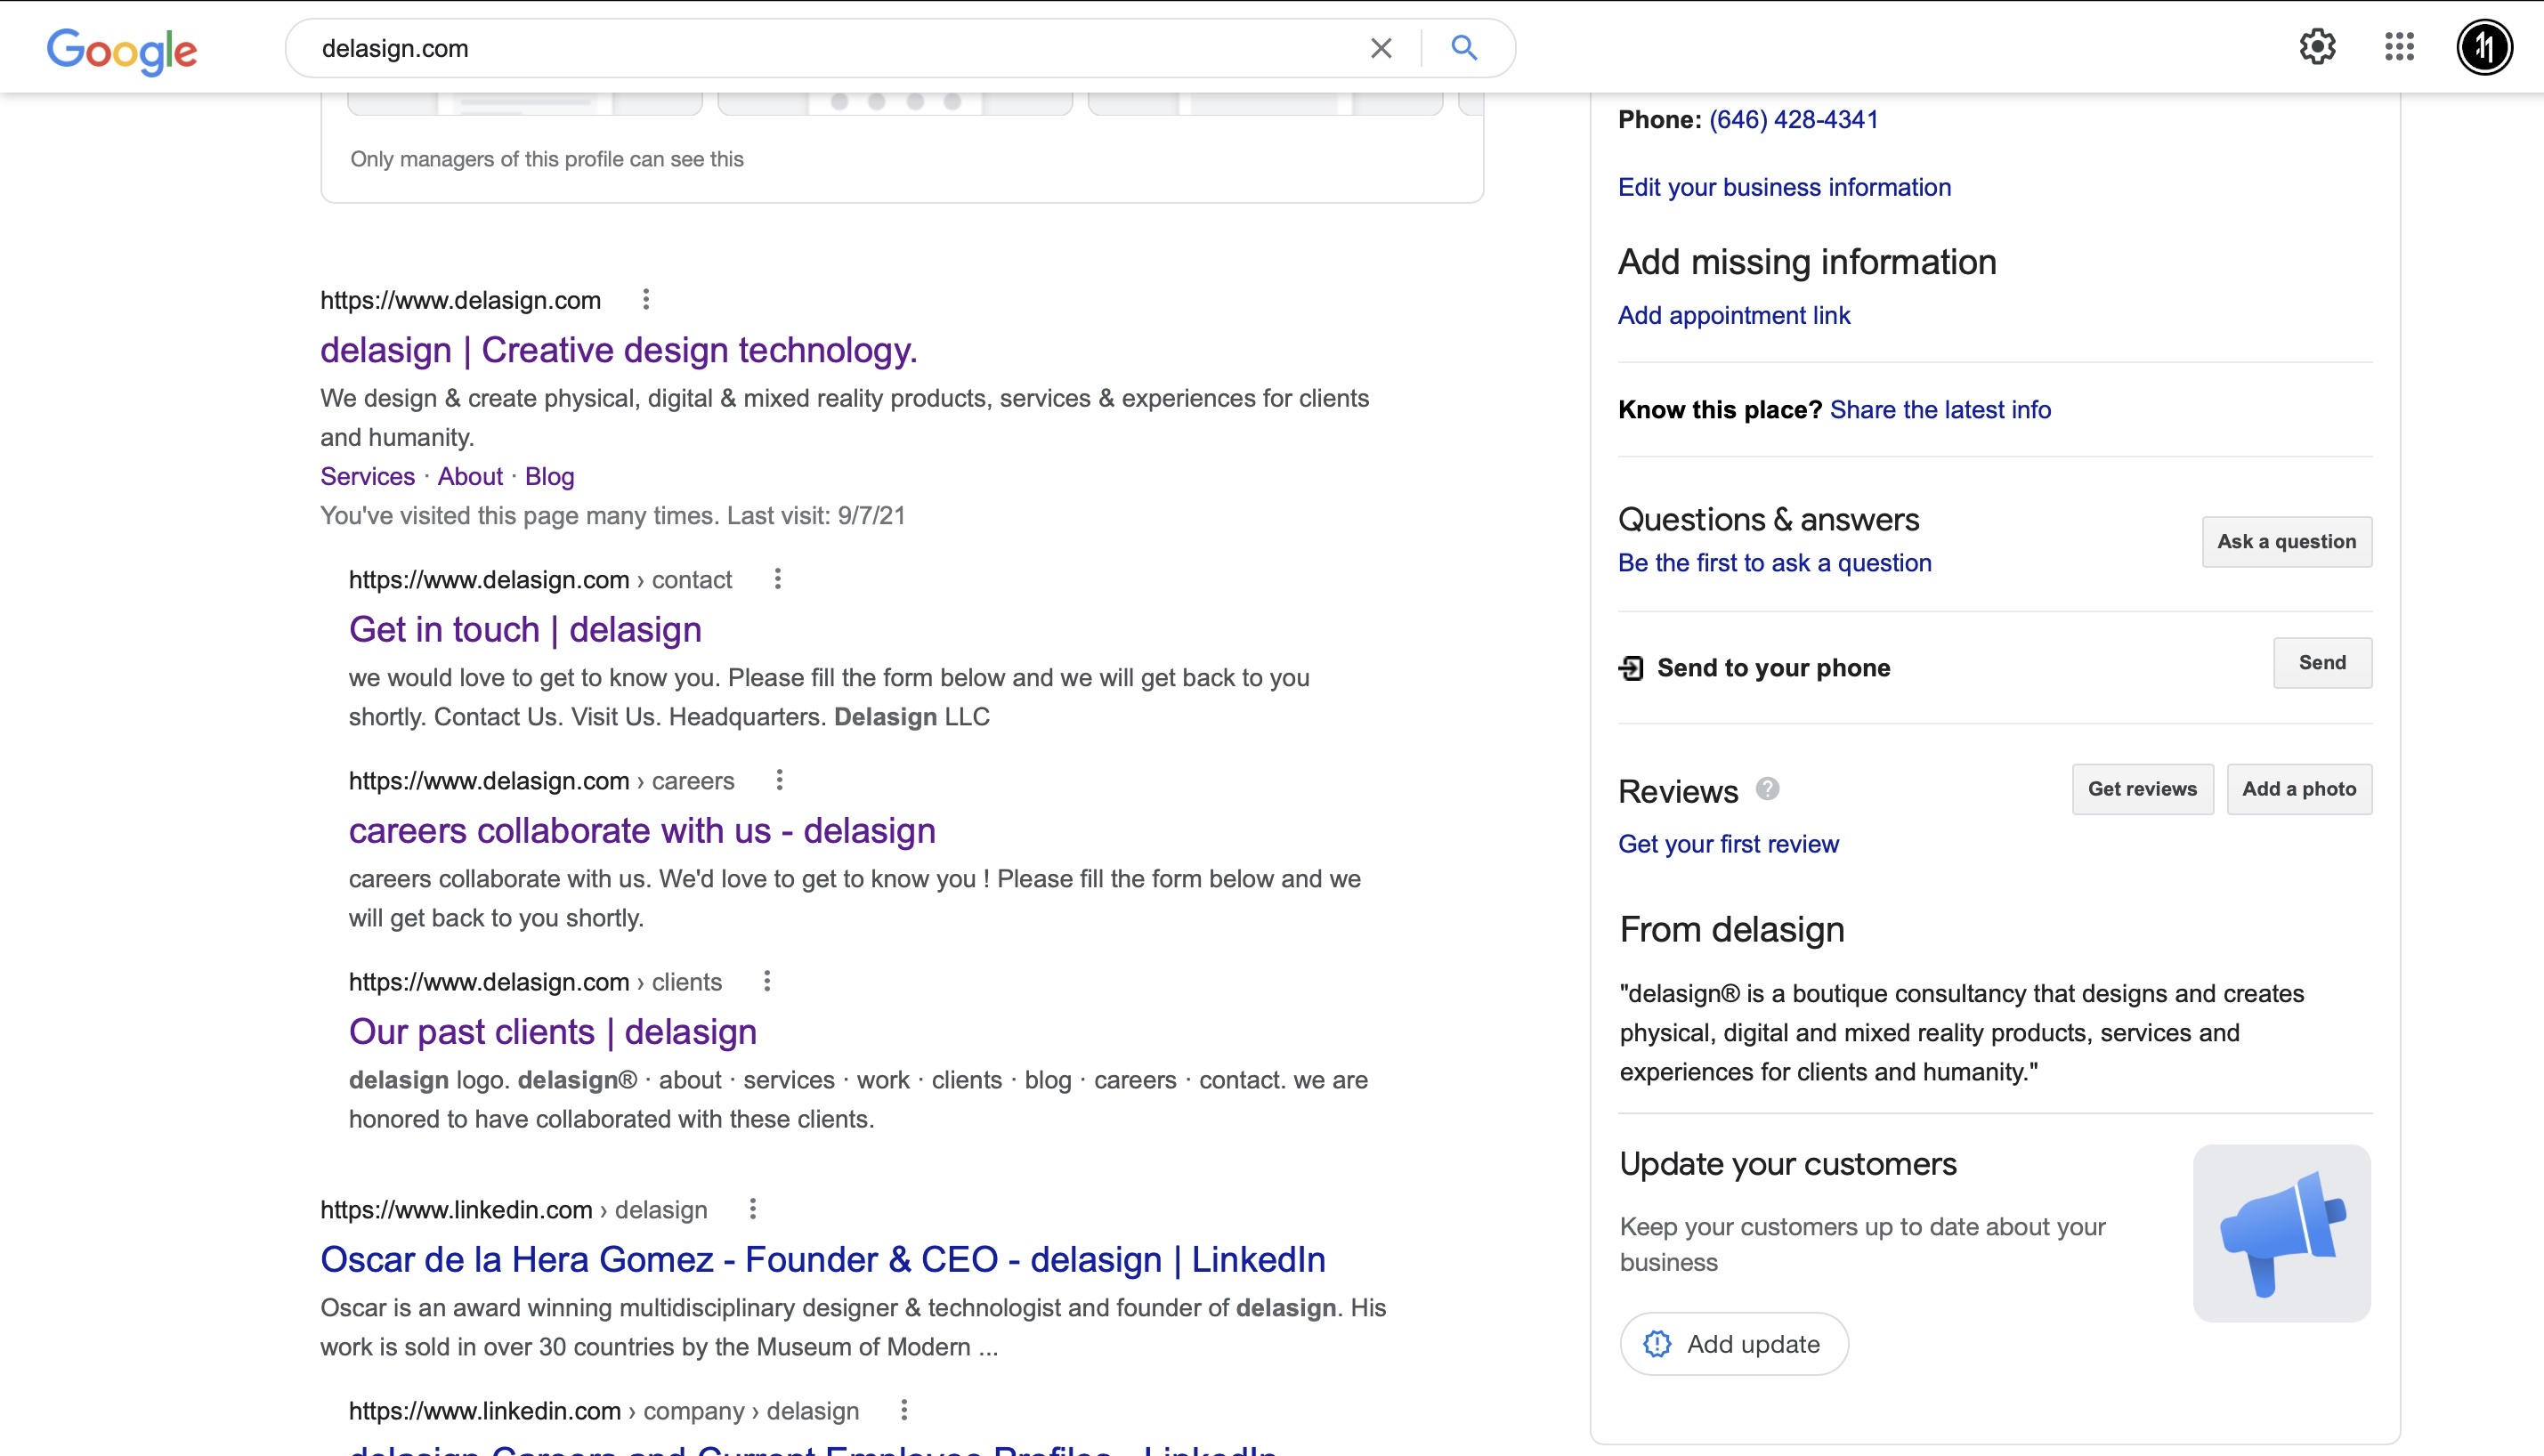Open the Google apps grid icon
This screenshot has height=1456, width=2544.
pyautogui.click(x=2399, y=46)
